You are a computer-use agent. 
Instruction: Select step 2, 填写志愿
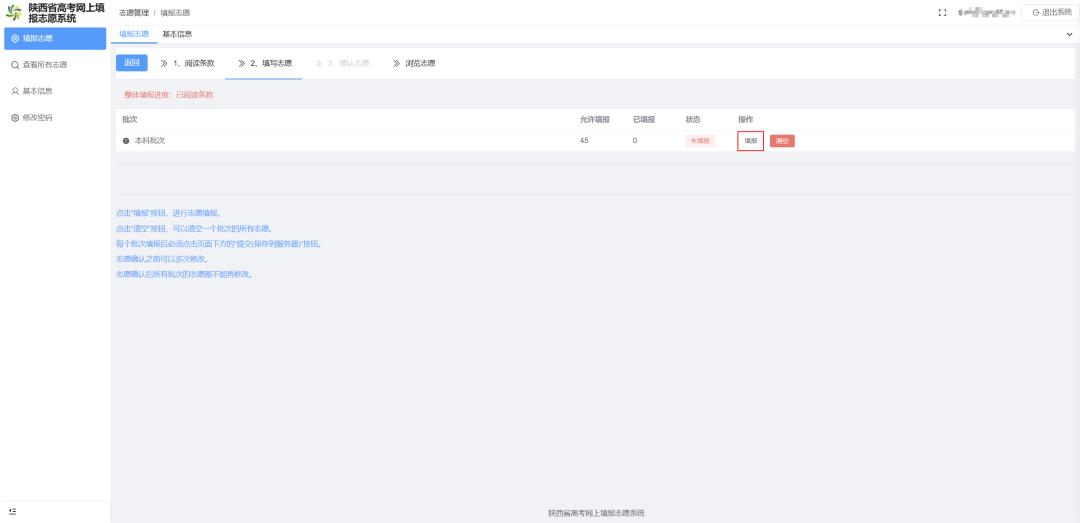click(x=265, y=63)
